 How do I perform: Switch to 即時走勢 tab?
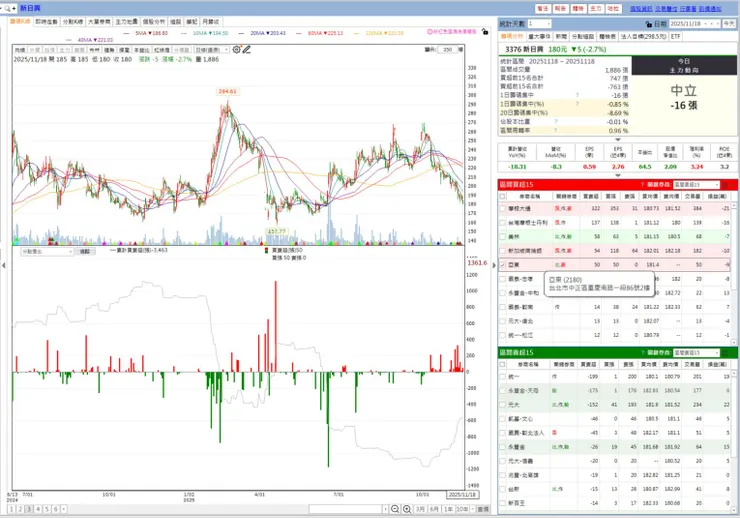pyautogui.click(x=46, y=22)
